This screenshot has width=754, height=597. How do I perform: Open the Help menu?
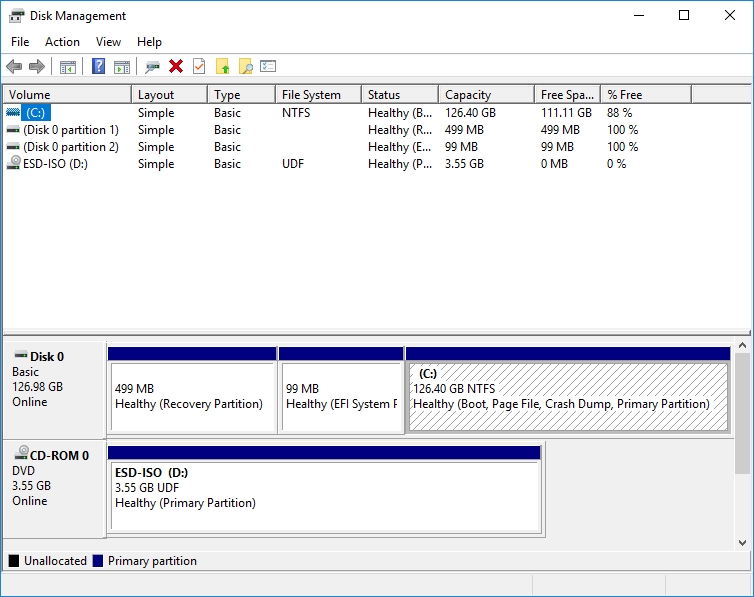tap(149, 42)
